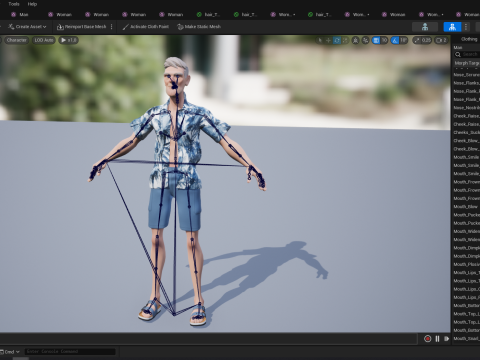480x360 pixels.
Task: Open camera speed 2 setting
Action: 441,40
